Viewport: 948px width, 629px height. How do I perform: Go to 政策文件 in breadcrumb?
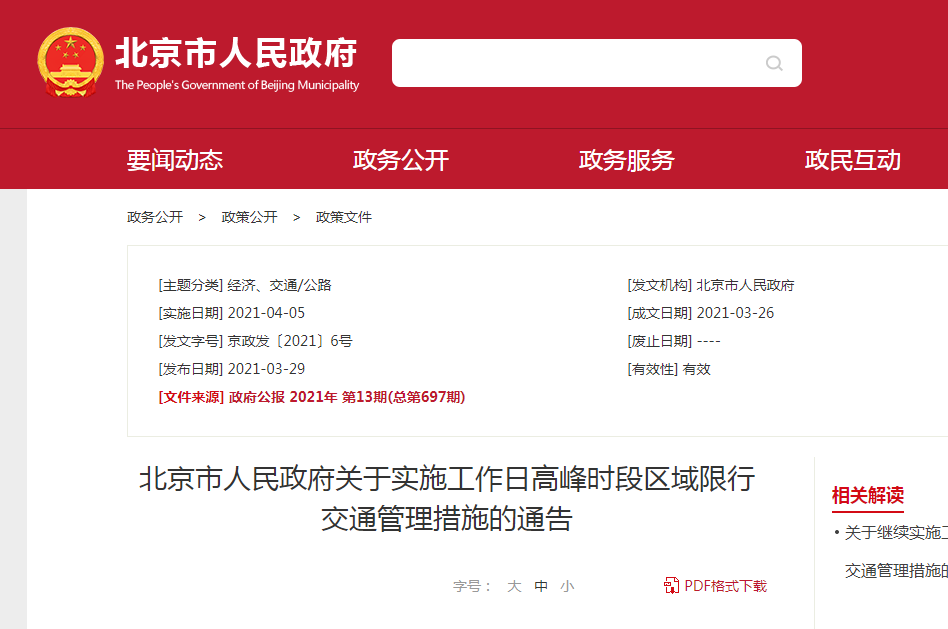(x=344, y=217)
